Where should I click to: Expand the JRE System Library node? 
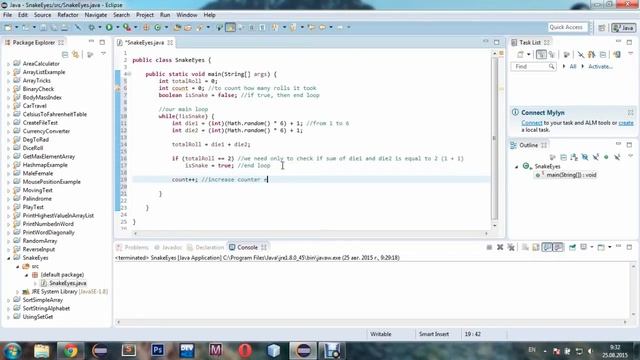[x=18, y=292]
